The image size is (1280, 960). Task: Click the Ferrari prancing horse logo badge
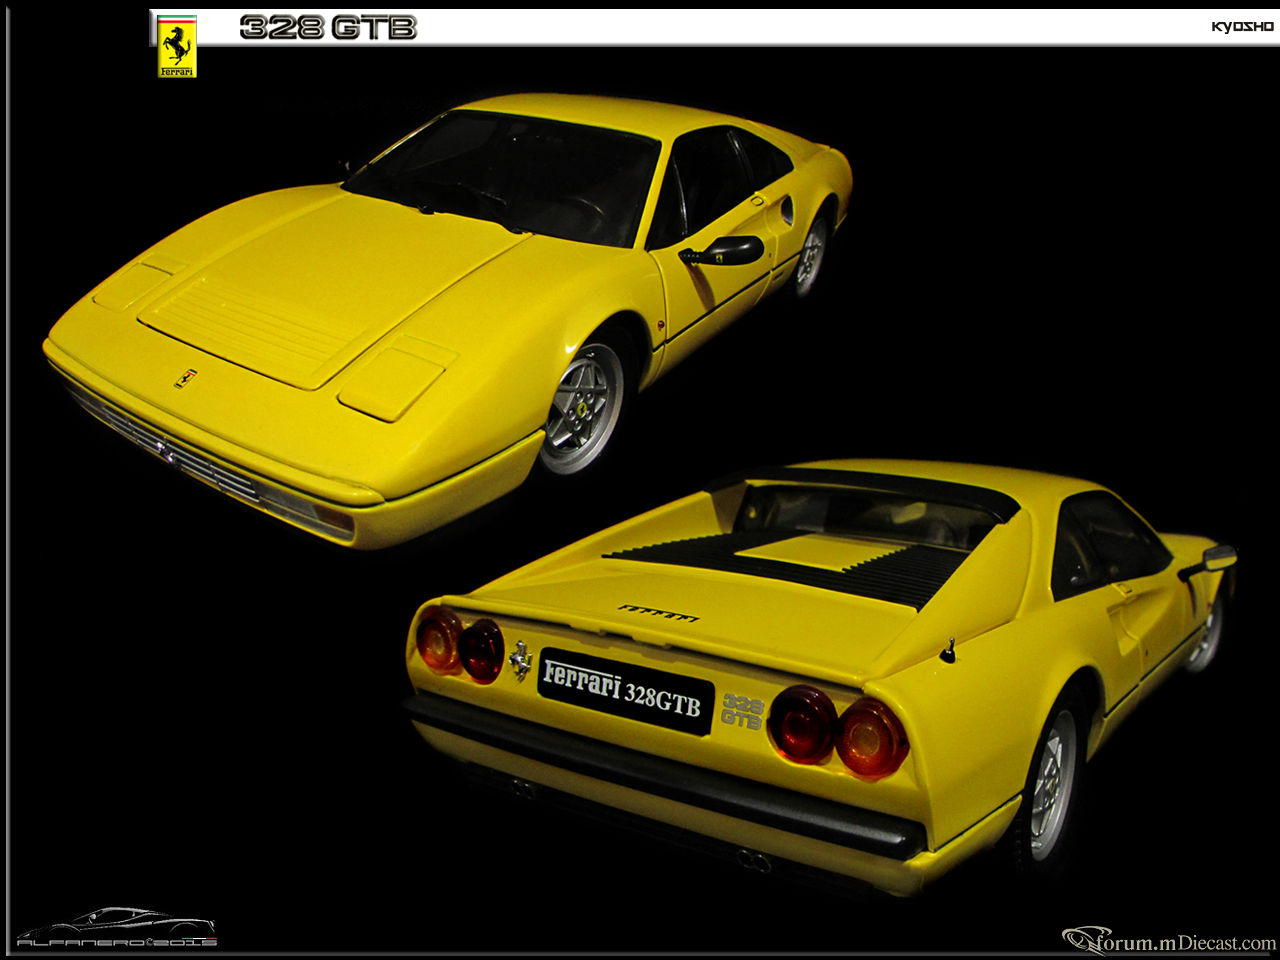point(178,46)
